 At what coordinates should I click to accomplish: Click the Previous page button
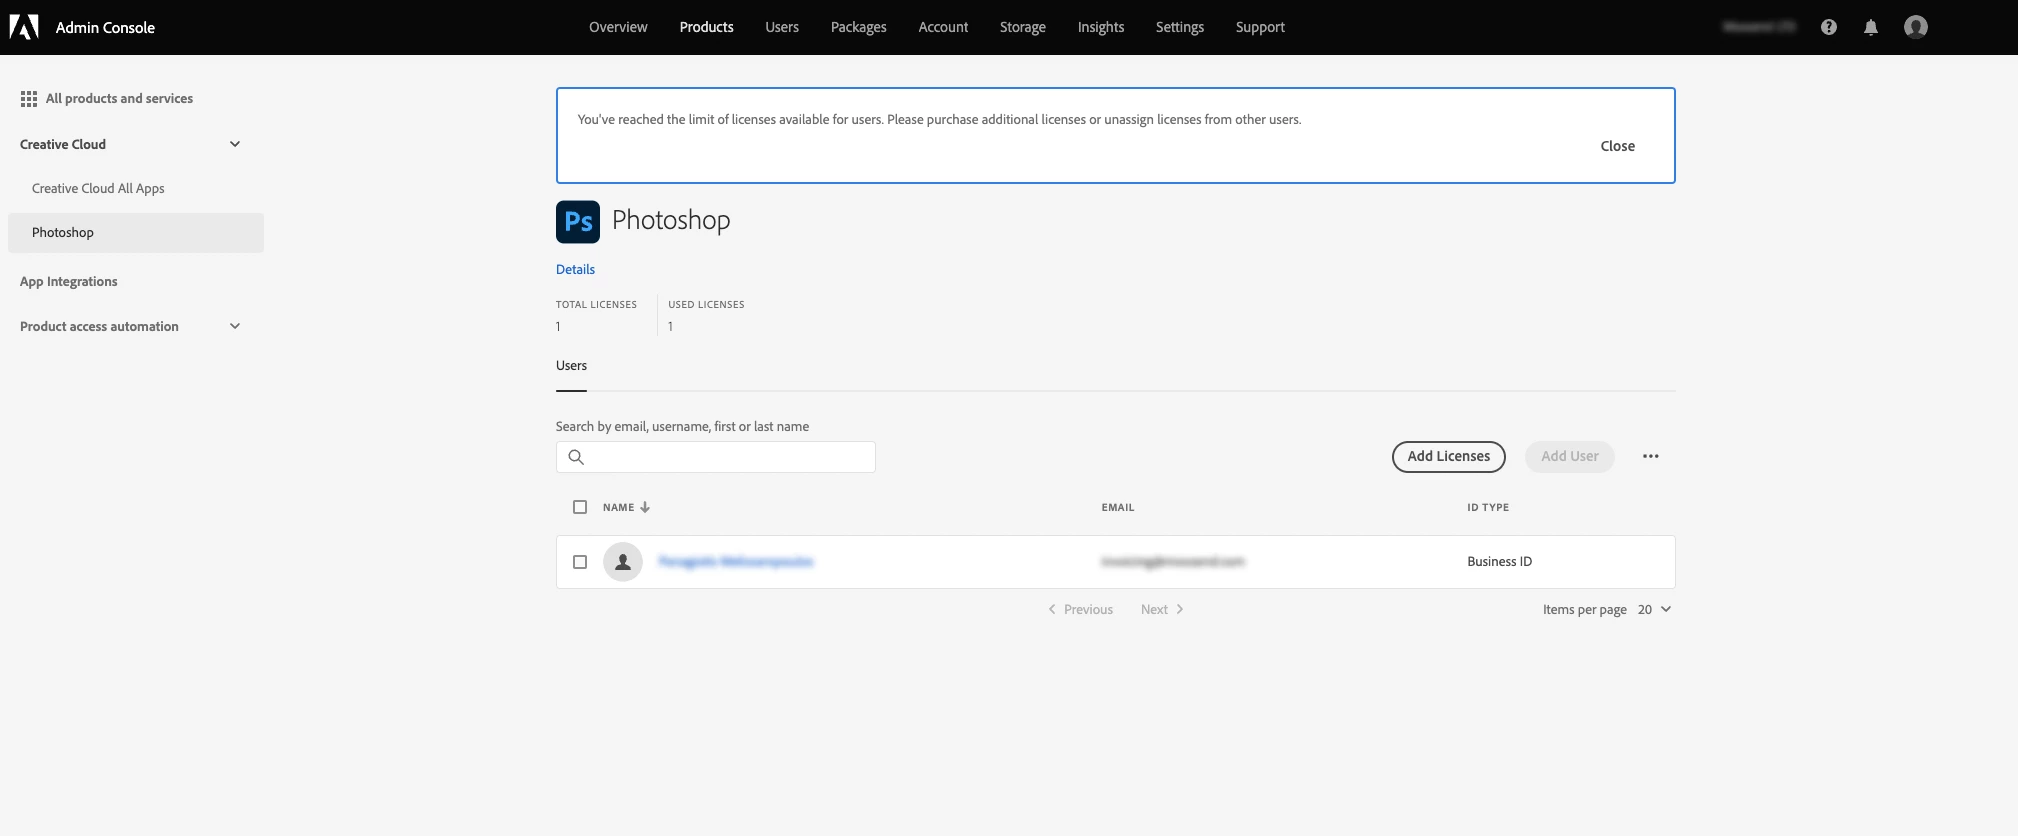[x=1080, y=609]
